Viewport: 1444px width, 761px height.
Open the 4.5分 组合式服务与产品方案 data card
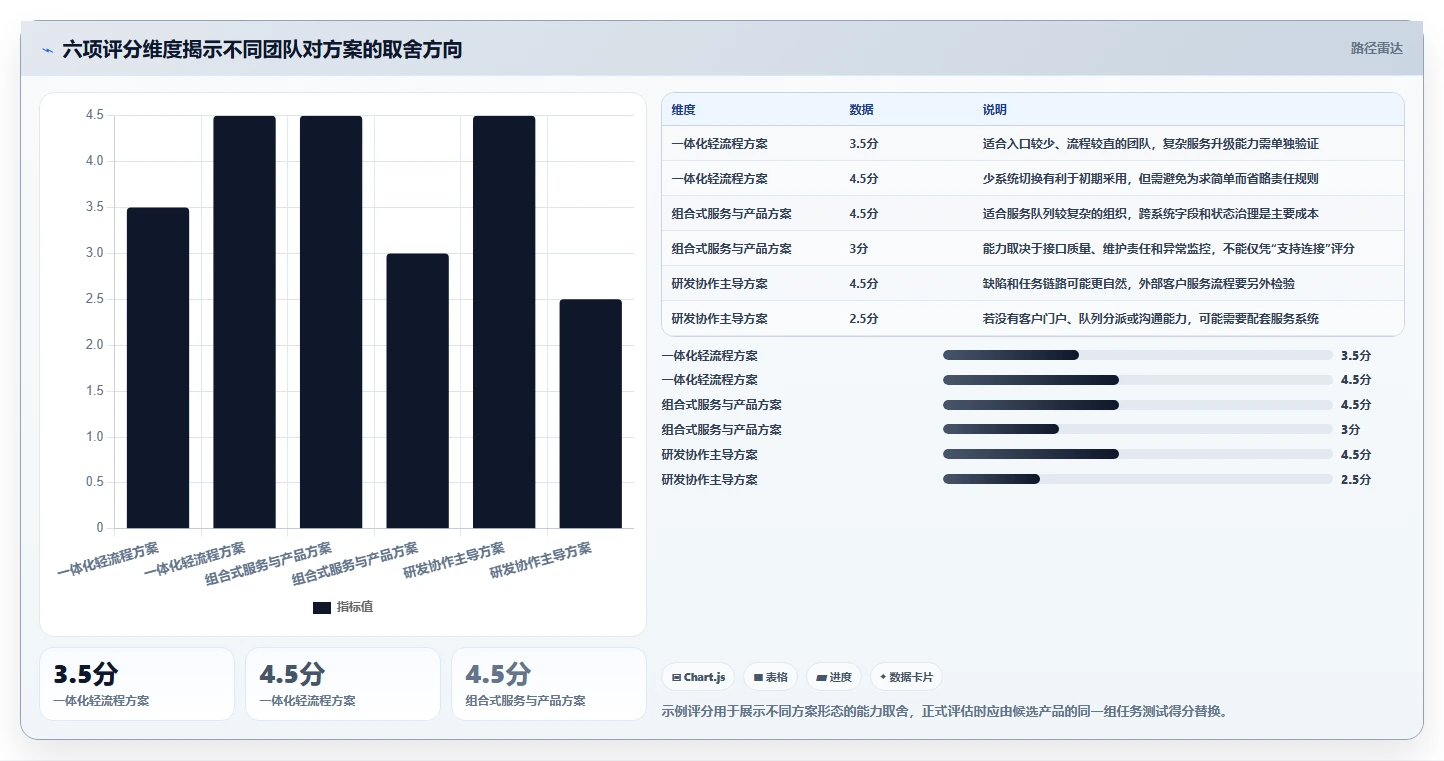[x=549, y=684]
